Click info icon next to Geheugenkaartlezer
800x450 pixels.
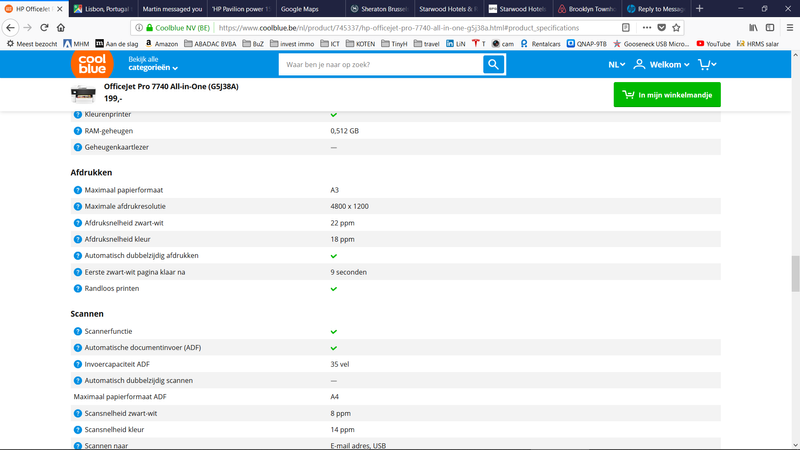[x=78, y=147]
